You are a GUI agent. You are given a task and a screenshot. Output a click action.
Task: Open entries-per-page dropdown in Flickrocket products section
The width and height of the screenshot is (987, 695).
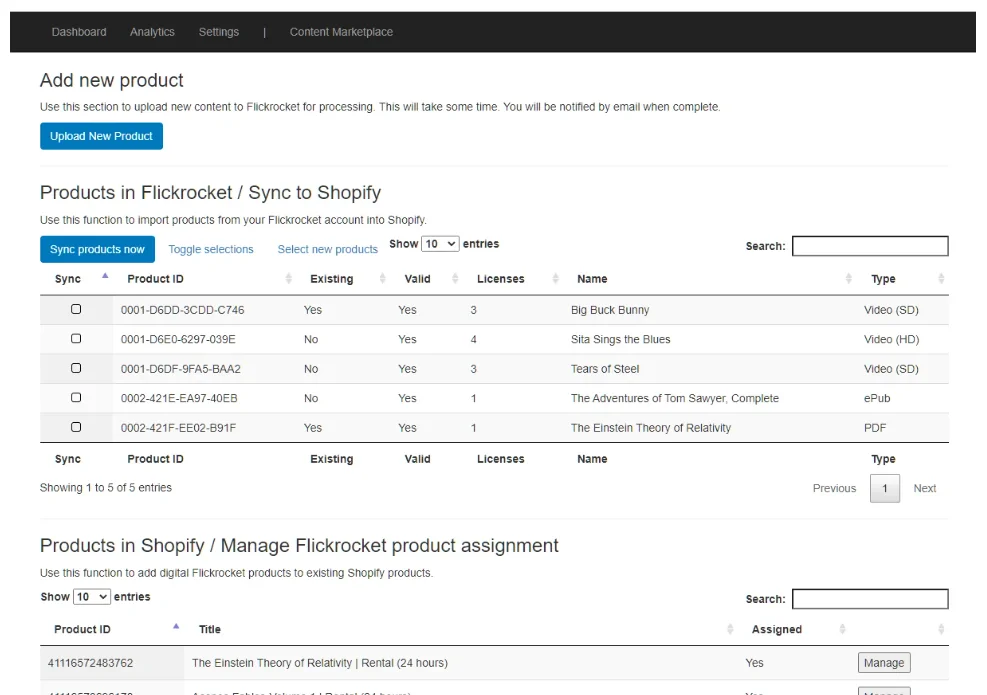click(x=440, y=244)
